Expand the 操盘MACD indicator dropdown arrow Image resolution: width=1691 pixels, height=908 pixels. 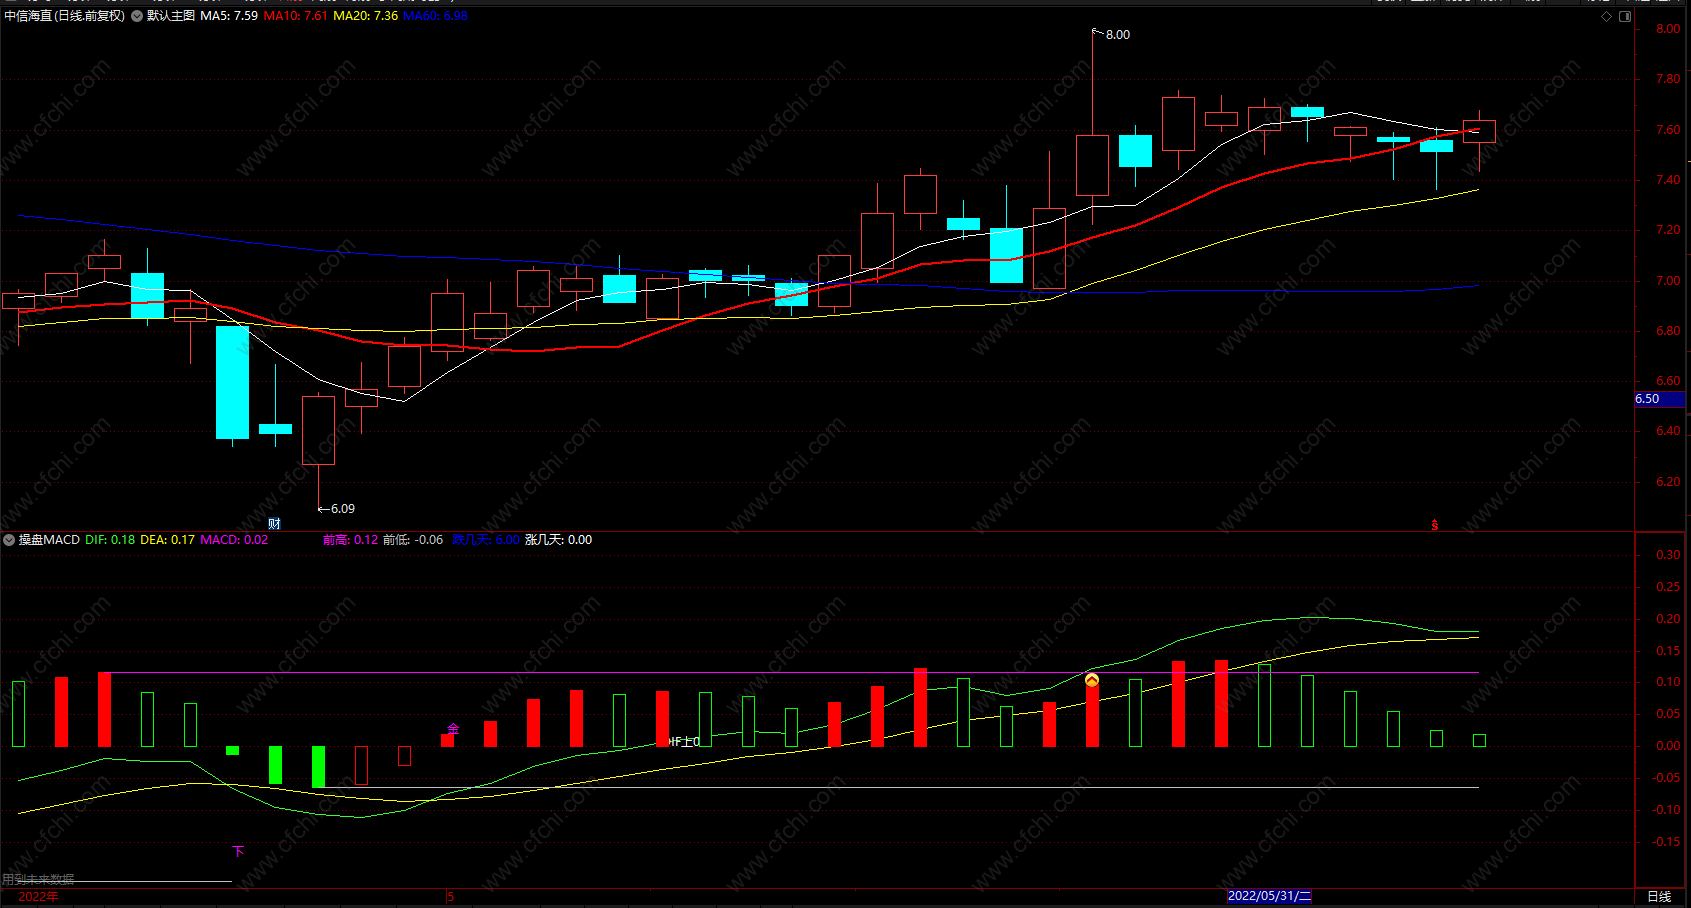pyautogui.click(x=9, y=540)
